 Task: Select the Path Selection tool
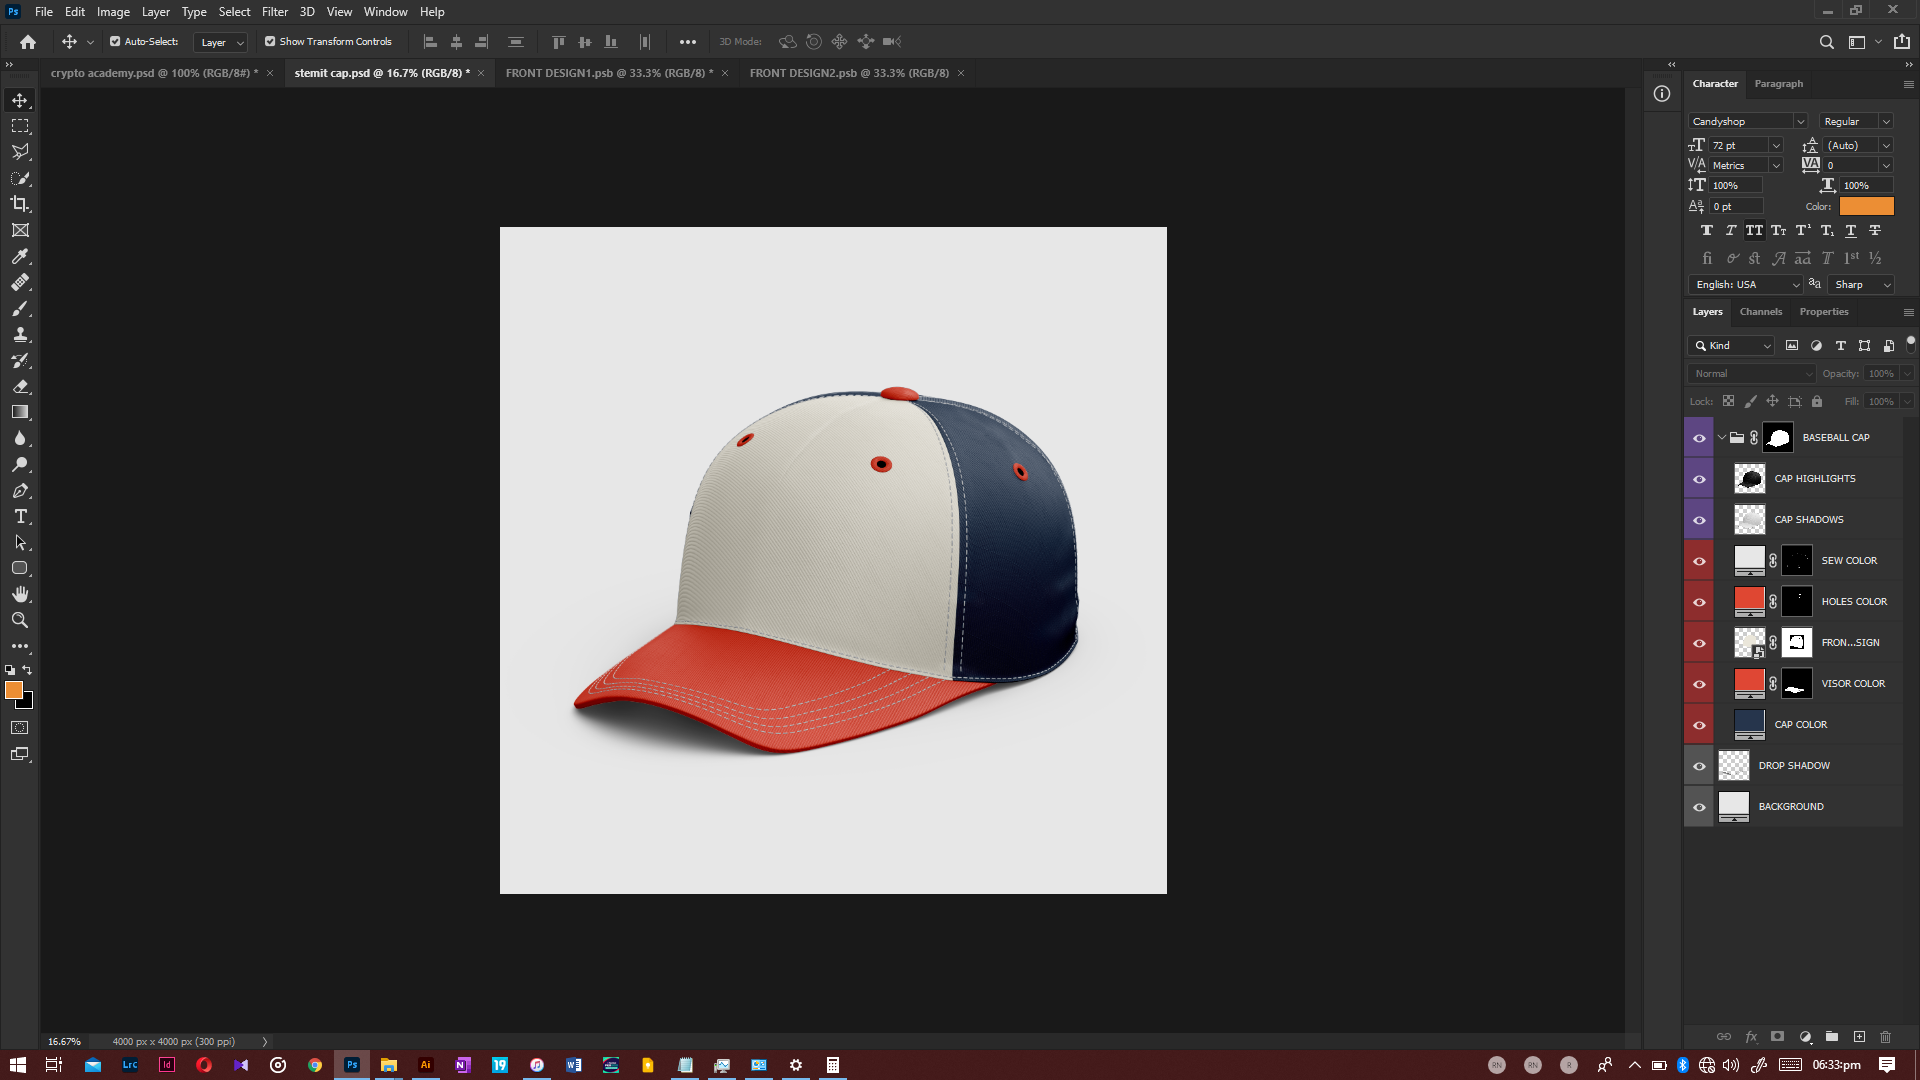coord(20,543)
